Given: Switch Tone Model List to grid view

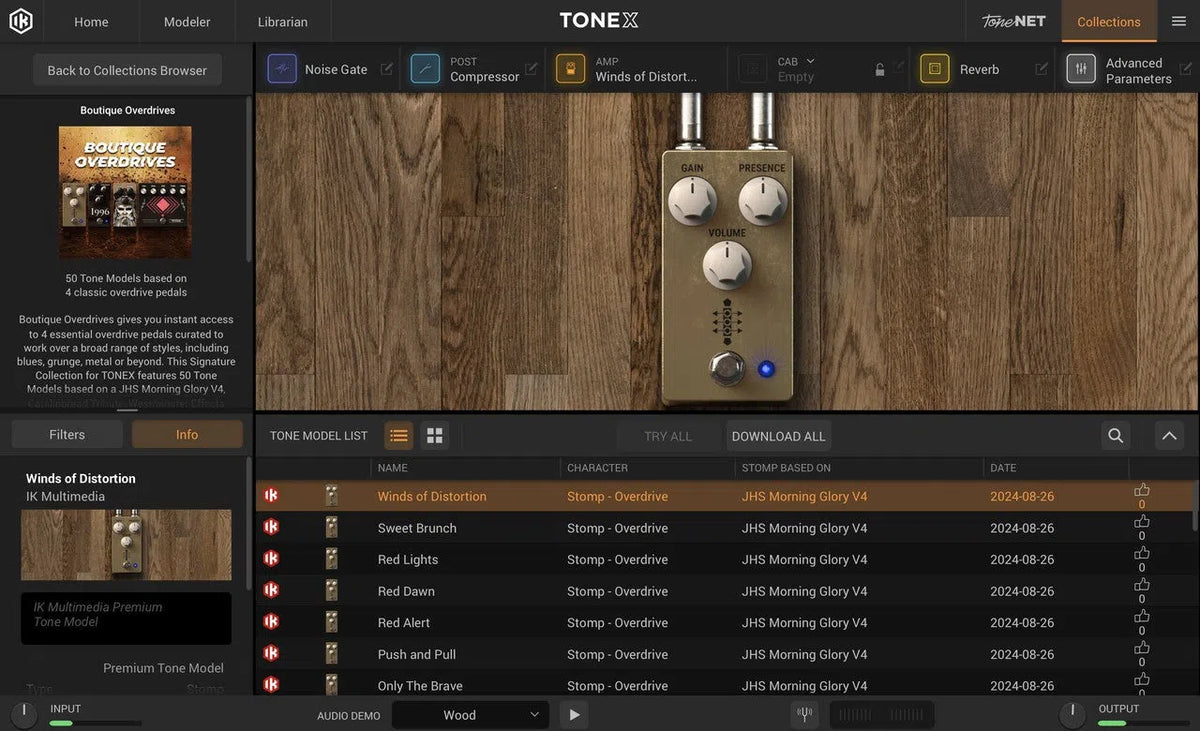Looking at the screenshot, I should [x=434, y=435].
